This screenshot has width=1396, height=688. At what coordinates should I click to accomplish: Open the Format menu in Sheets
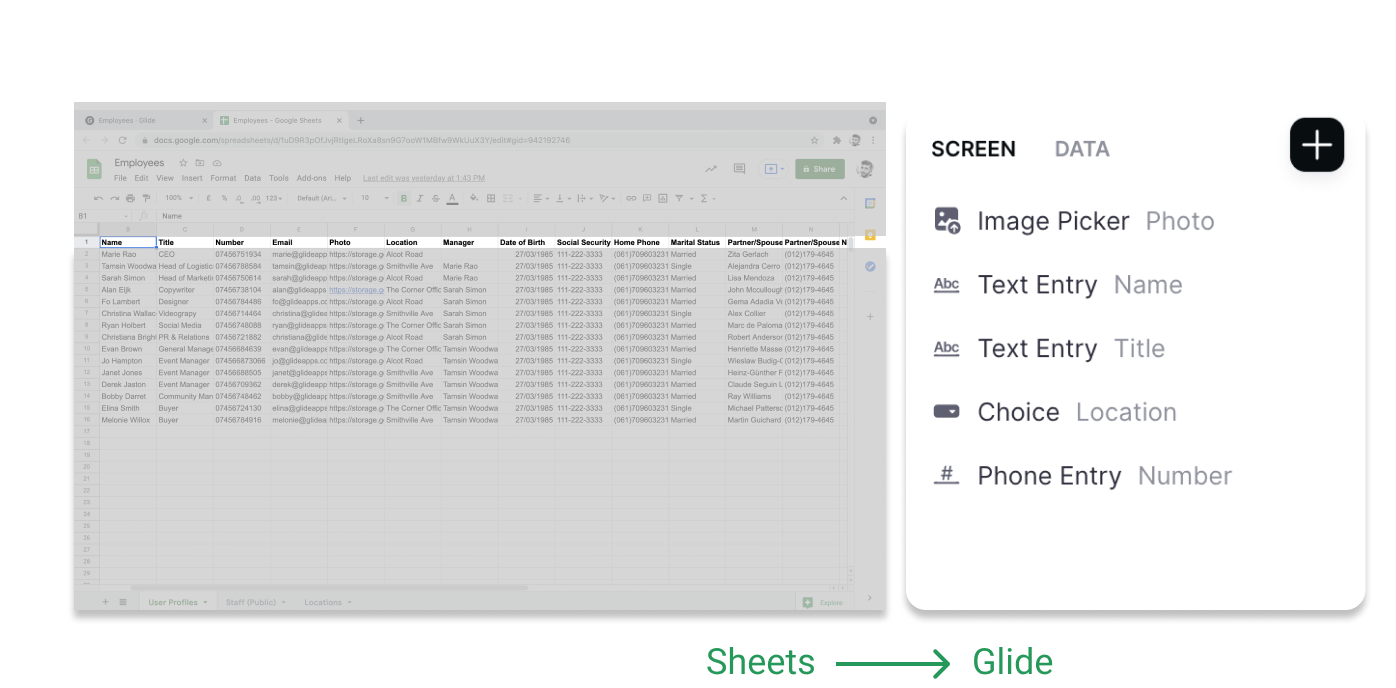coord(223,178)
